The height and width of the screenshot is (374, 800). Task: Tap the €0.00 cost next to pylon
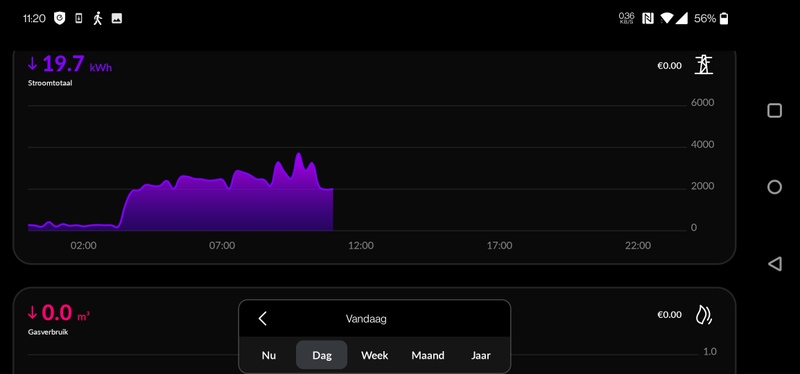point(669,66)
